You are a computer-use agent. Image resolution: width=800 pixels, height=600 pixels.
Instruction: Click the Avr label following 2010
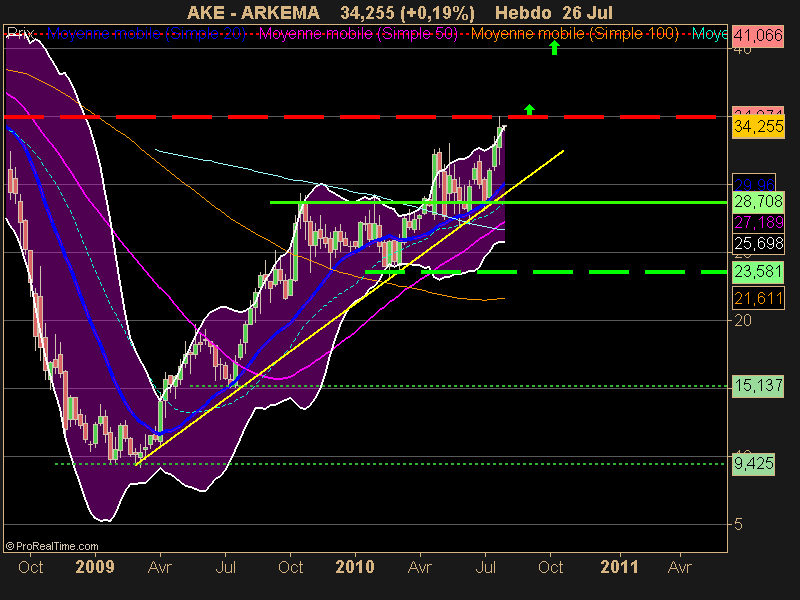click(x=420, y=567)
